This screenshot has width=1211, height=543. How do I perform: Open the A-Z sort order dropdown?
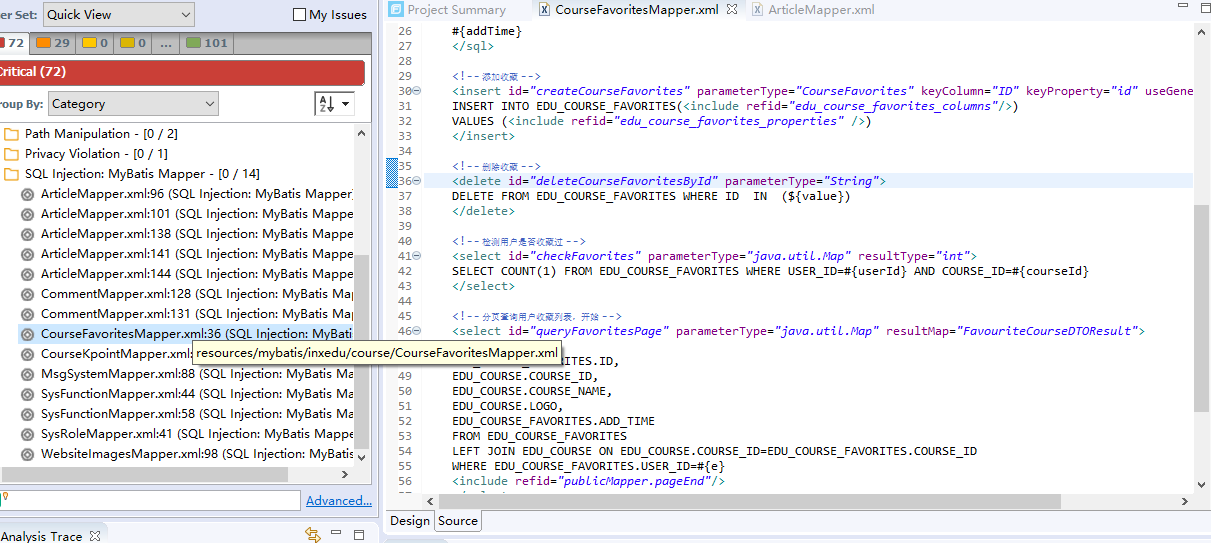335,103
